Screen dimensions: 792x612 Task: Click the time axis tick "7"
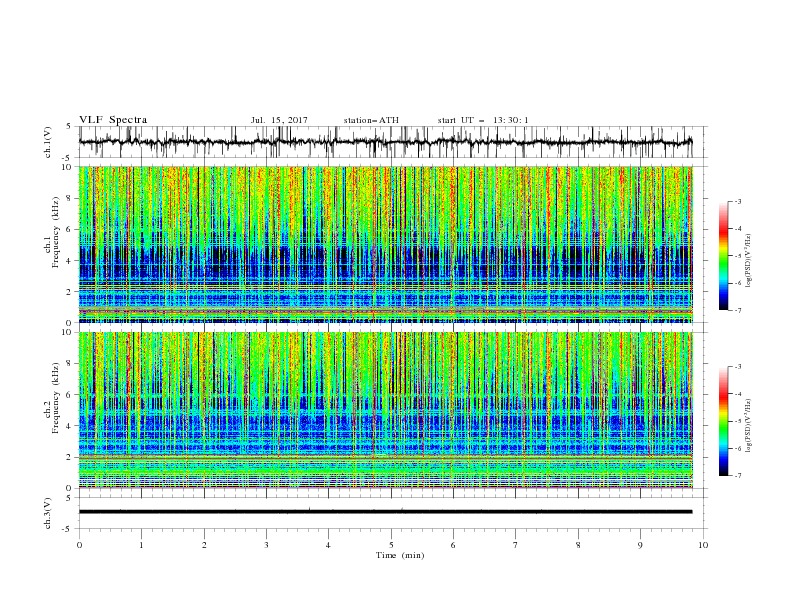pos(516,545)
